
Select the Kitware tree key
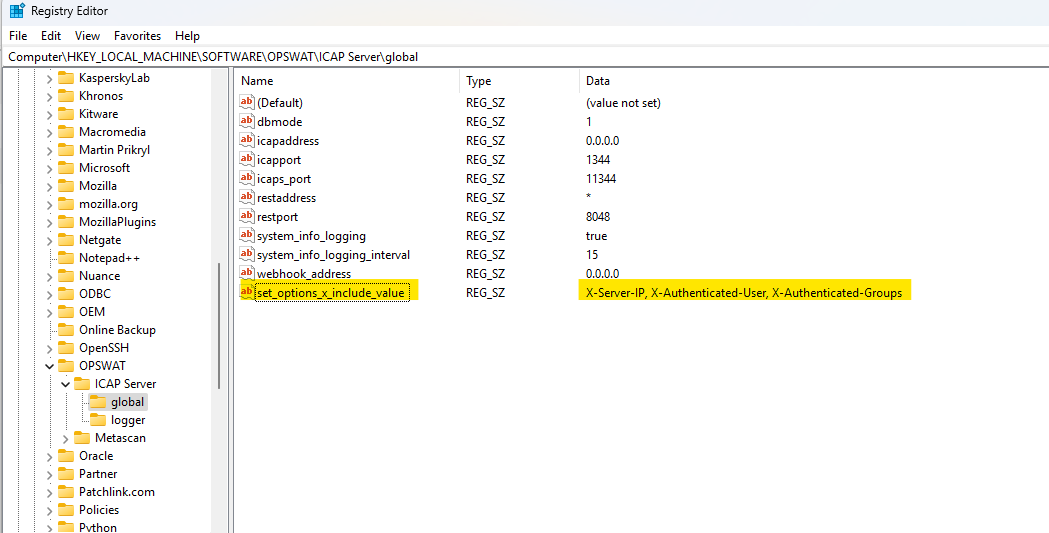(x=98, y=114)
